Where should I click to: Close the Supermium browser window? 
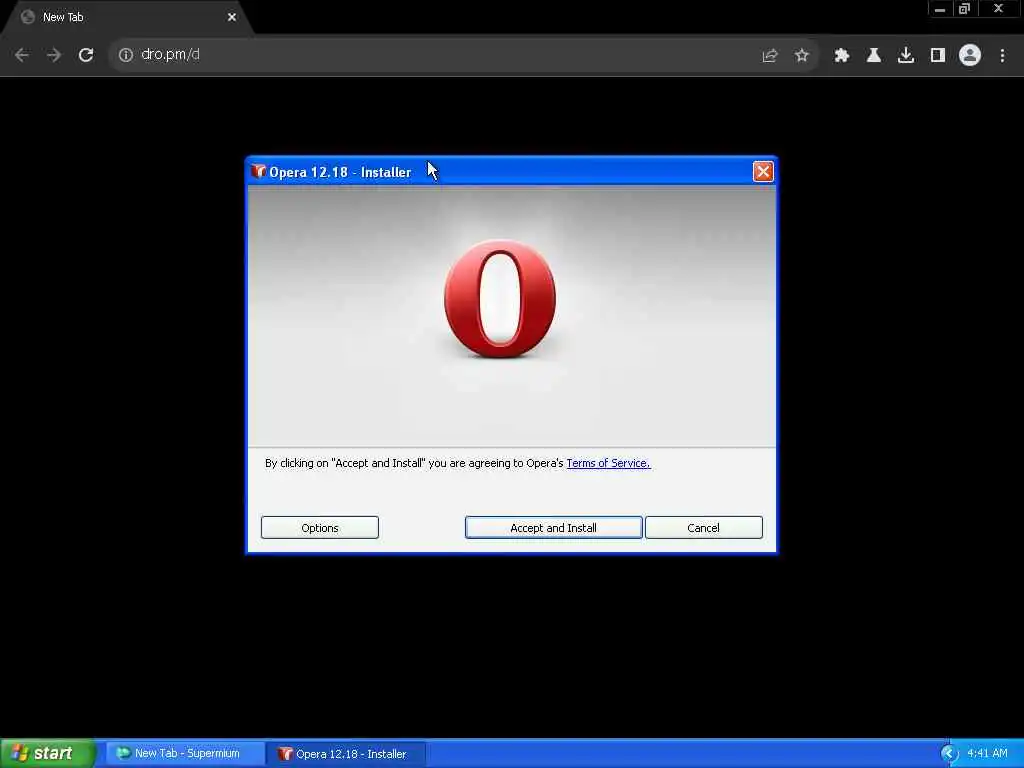[998, 9]
